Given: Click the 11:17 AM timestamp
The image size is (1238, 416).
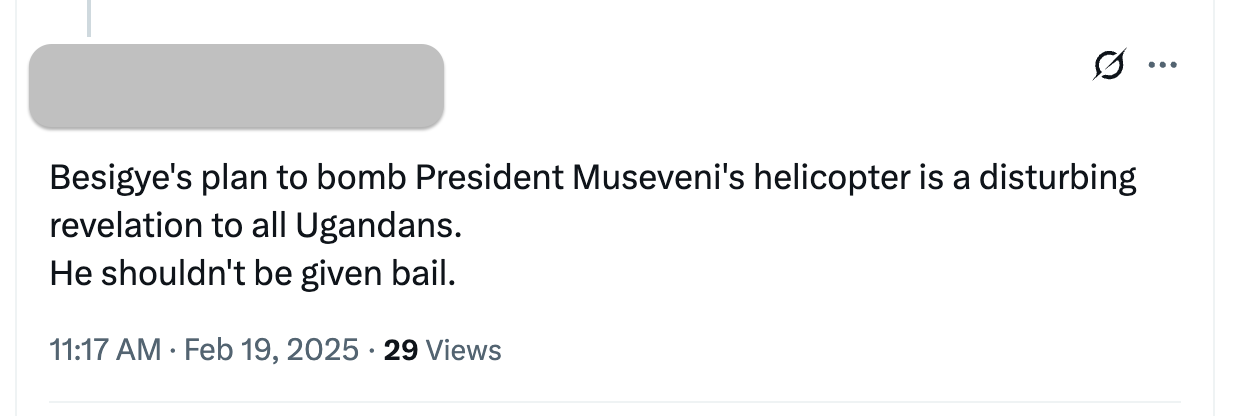Looking at the screenshot, I should pyautogui.click(x=105, y=350).
